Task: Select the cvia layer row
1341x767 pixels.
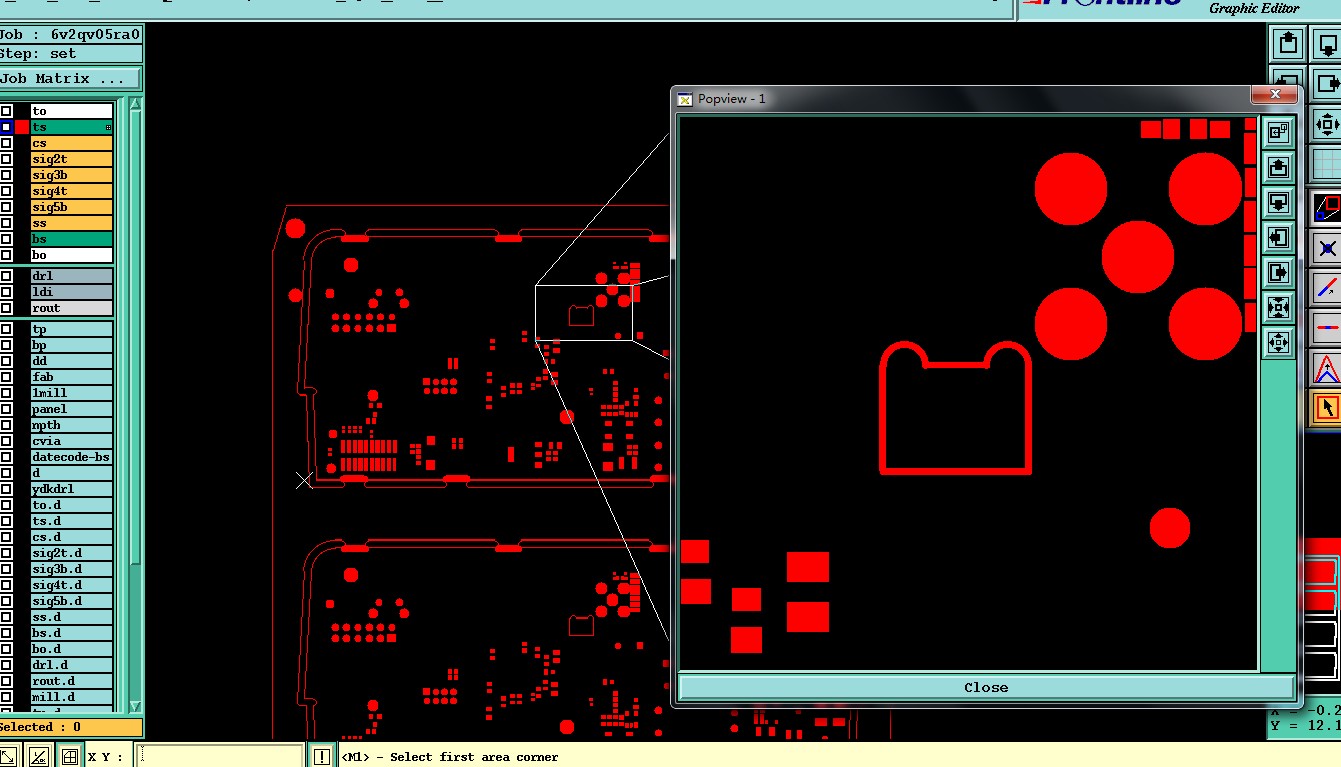Action: click(71, 441)
